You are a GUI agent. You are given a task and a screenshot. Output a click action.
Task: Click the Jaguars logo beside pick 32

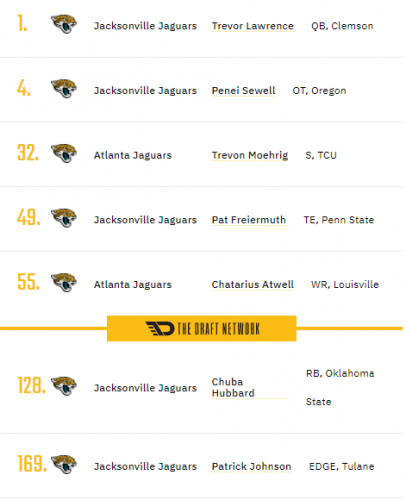point(64,153)
